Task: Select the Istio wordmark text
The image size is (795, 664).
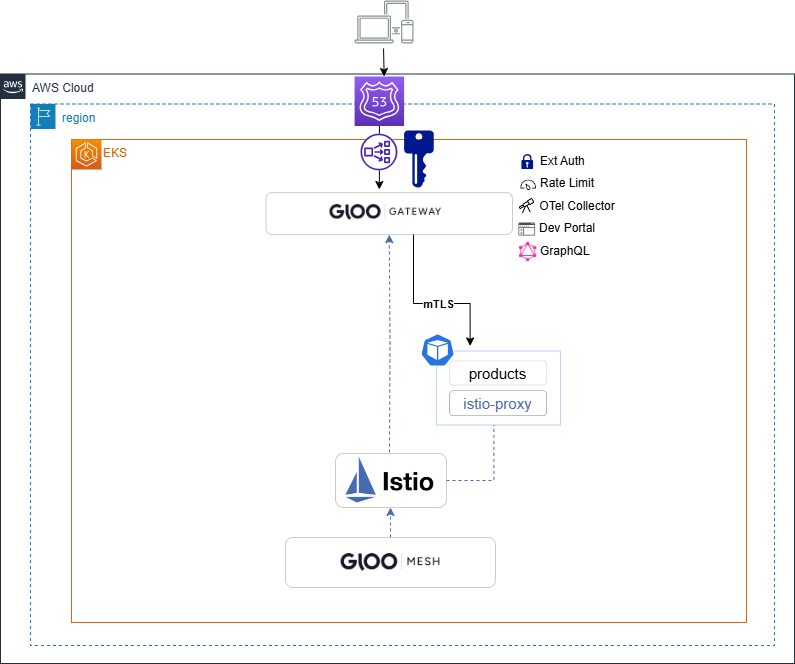Action: pos(408,482)
